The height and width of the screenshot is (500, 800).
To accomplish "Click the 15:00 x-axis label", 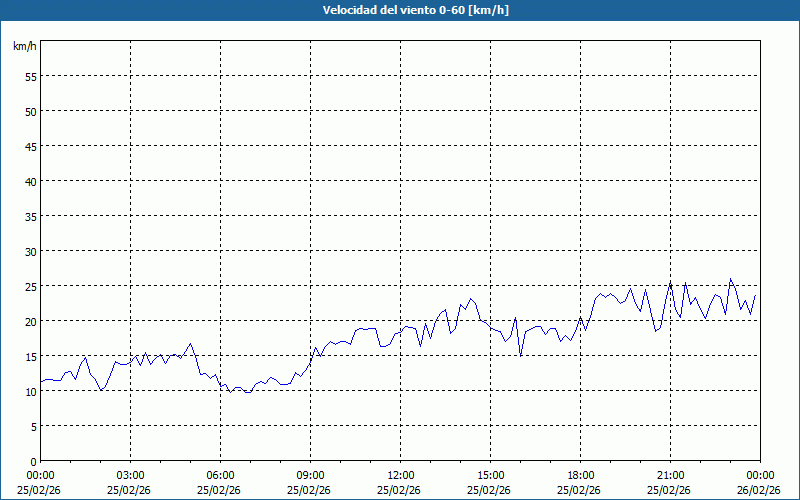I will tap(490, 475).
